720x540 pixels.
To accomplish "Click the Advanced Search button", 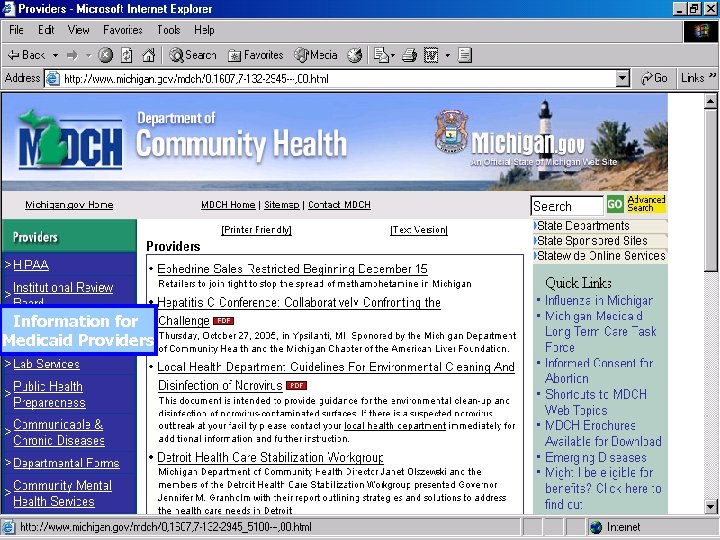I will [646, 204].
